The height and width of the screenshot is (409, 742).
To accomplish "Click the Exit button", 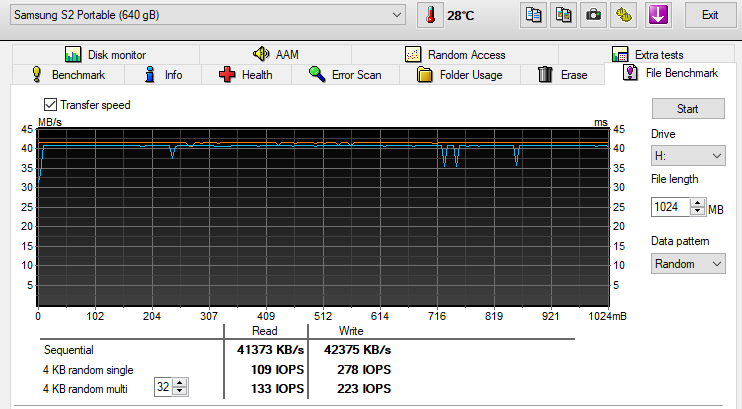I will pos(710,15).
